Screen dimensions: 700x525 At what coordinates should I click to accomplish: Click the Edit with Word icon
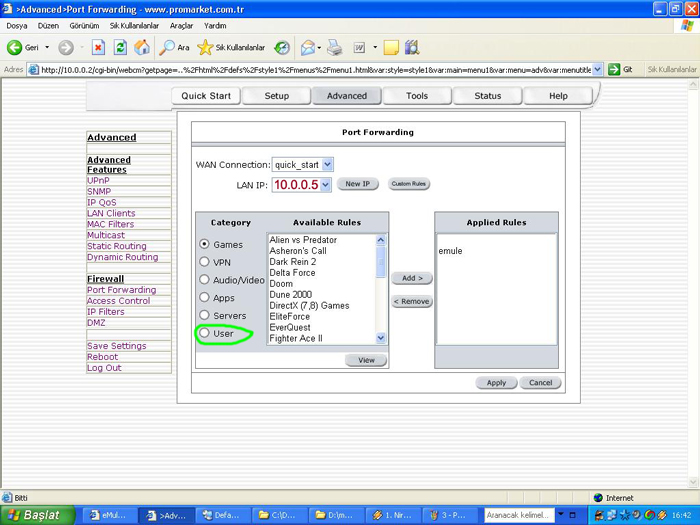[x=359, y=47]
